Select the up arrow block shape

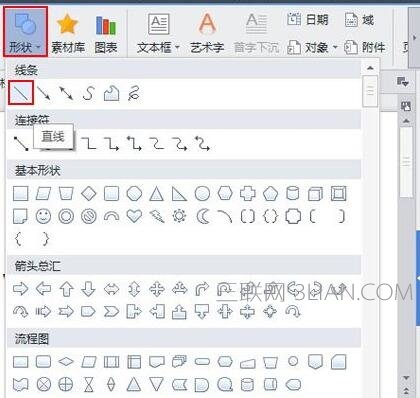[x=66, y=289]
